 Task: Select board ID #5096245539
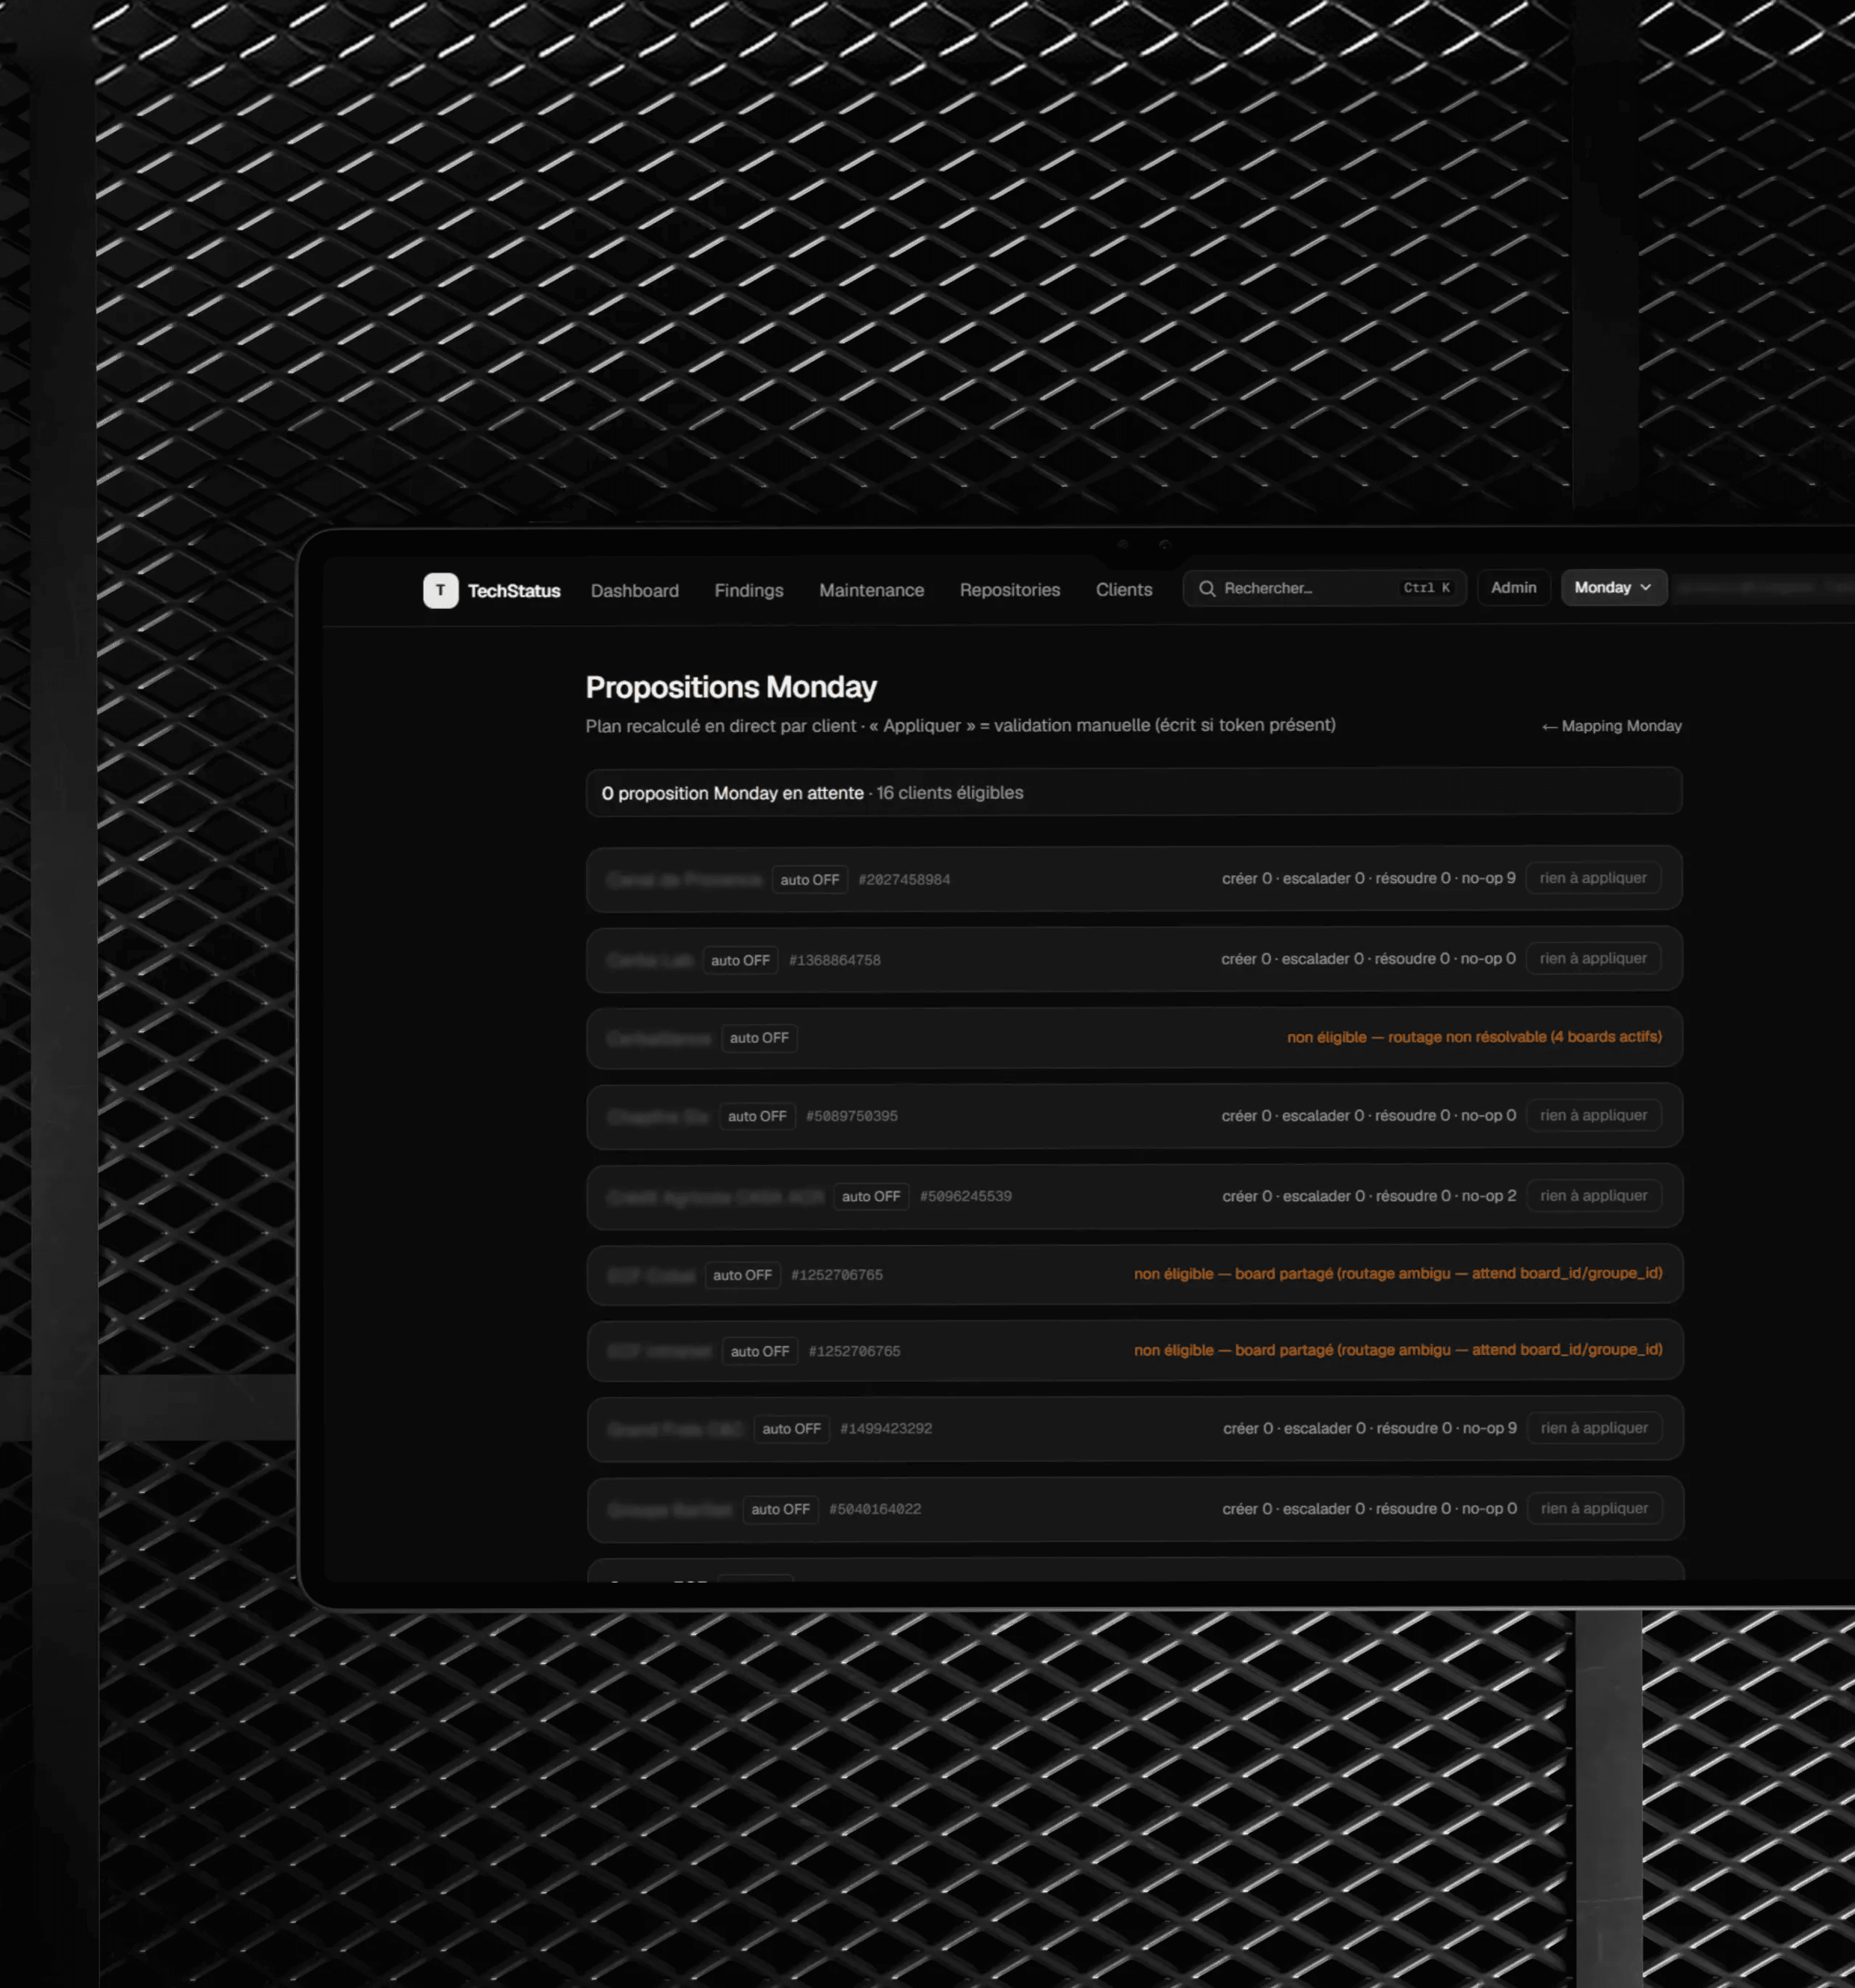click(966, 1196)
